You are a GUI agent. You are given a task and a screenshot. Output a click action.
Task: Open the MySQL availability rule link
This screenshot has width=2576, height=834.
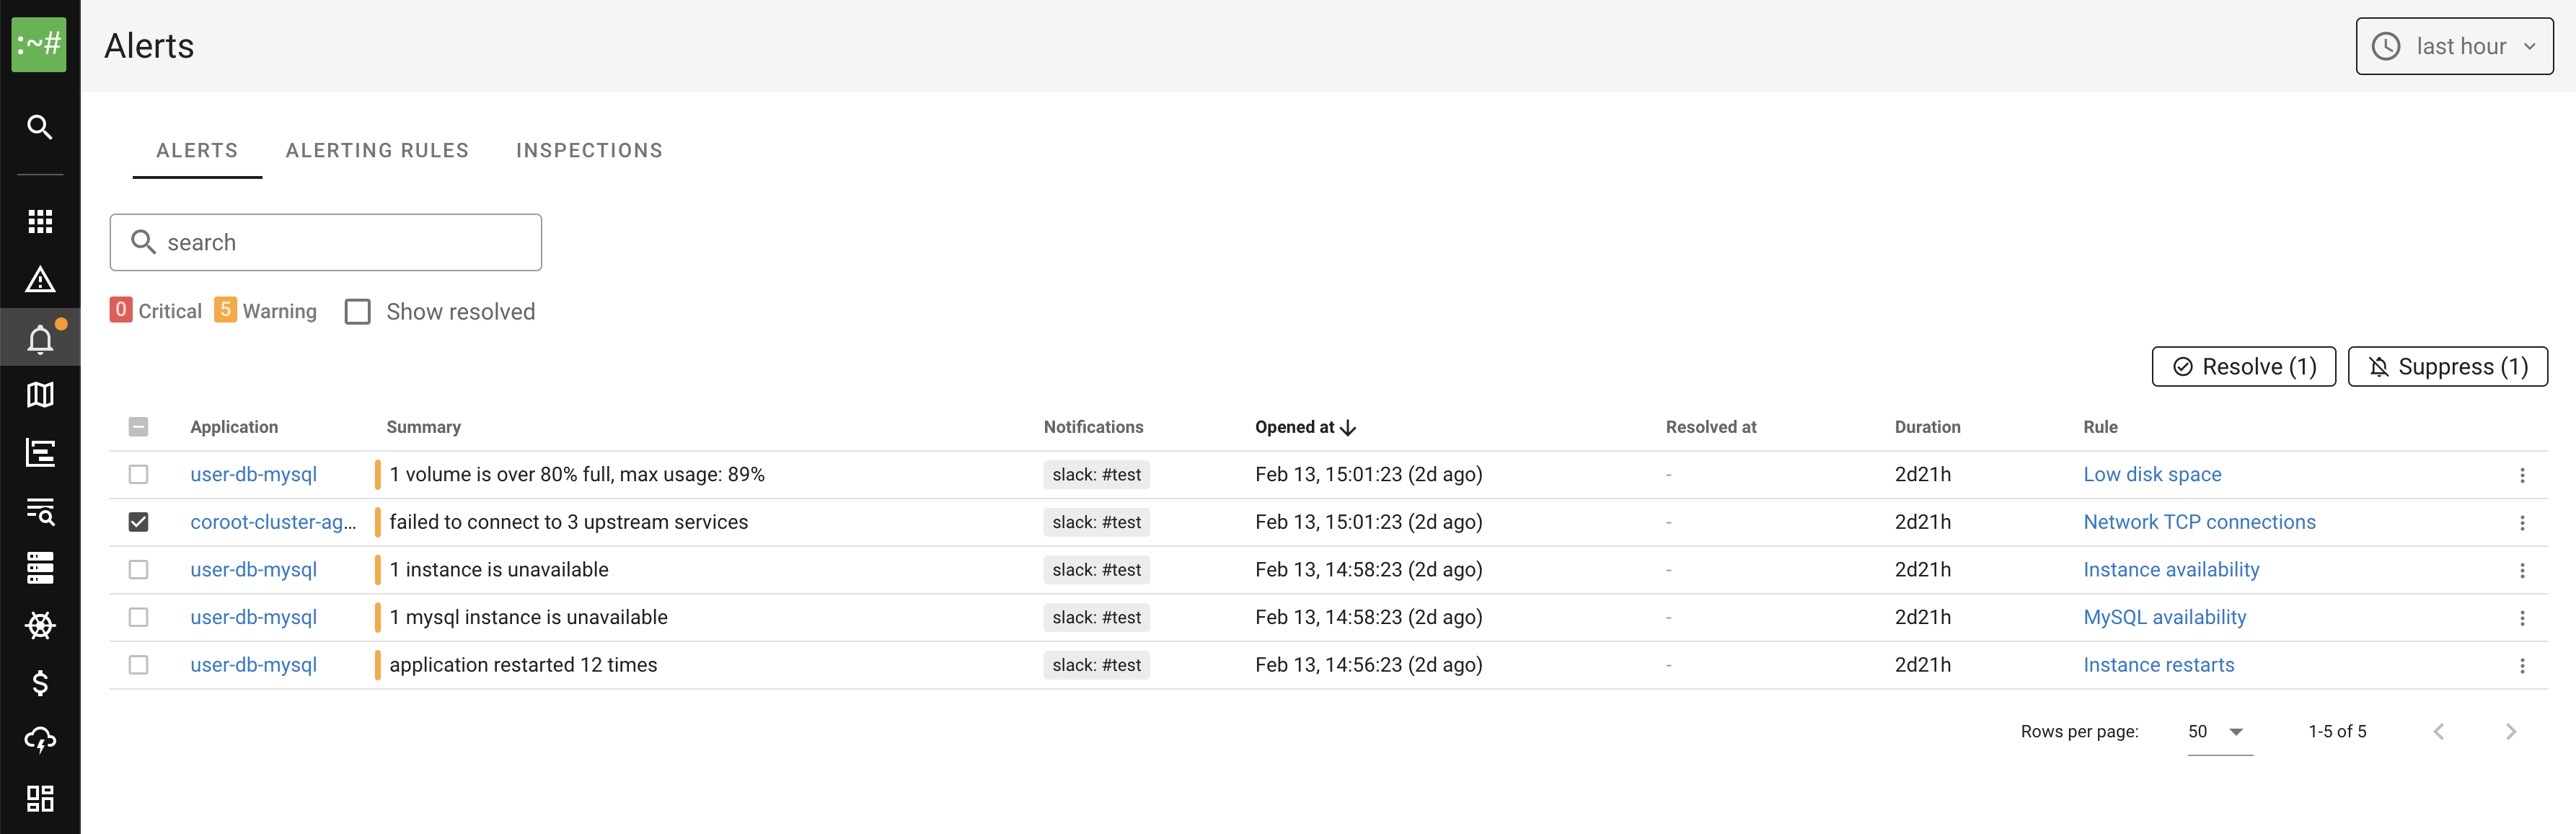tap(2164, 618)
